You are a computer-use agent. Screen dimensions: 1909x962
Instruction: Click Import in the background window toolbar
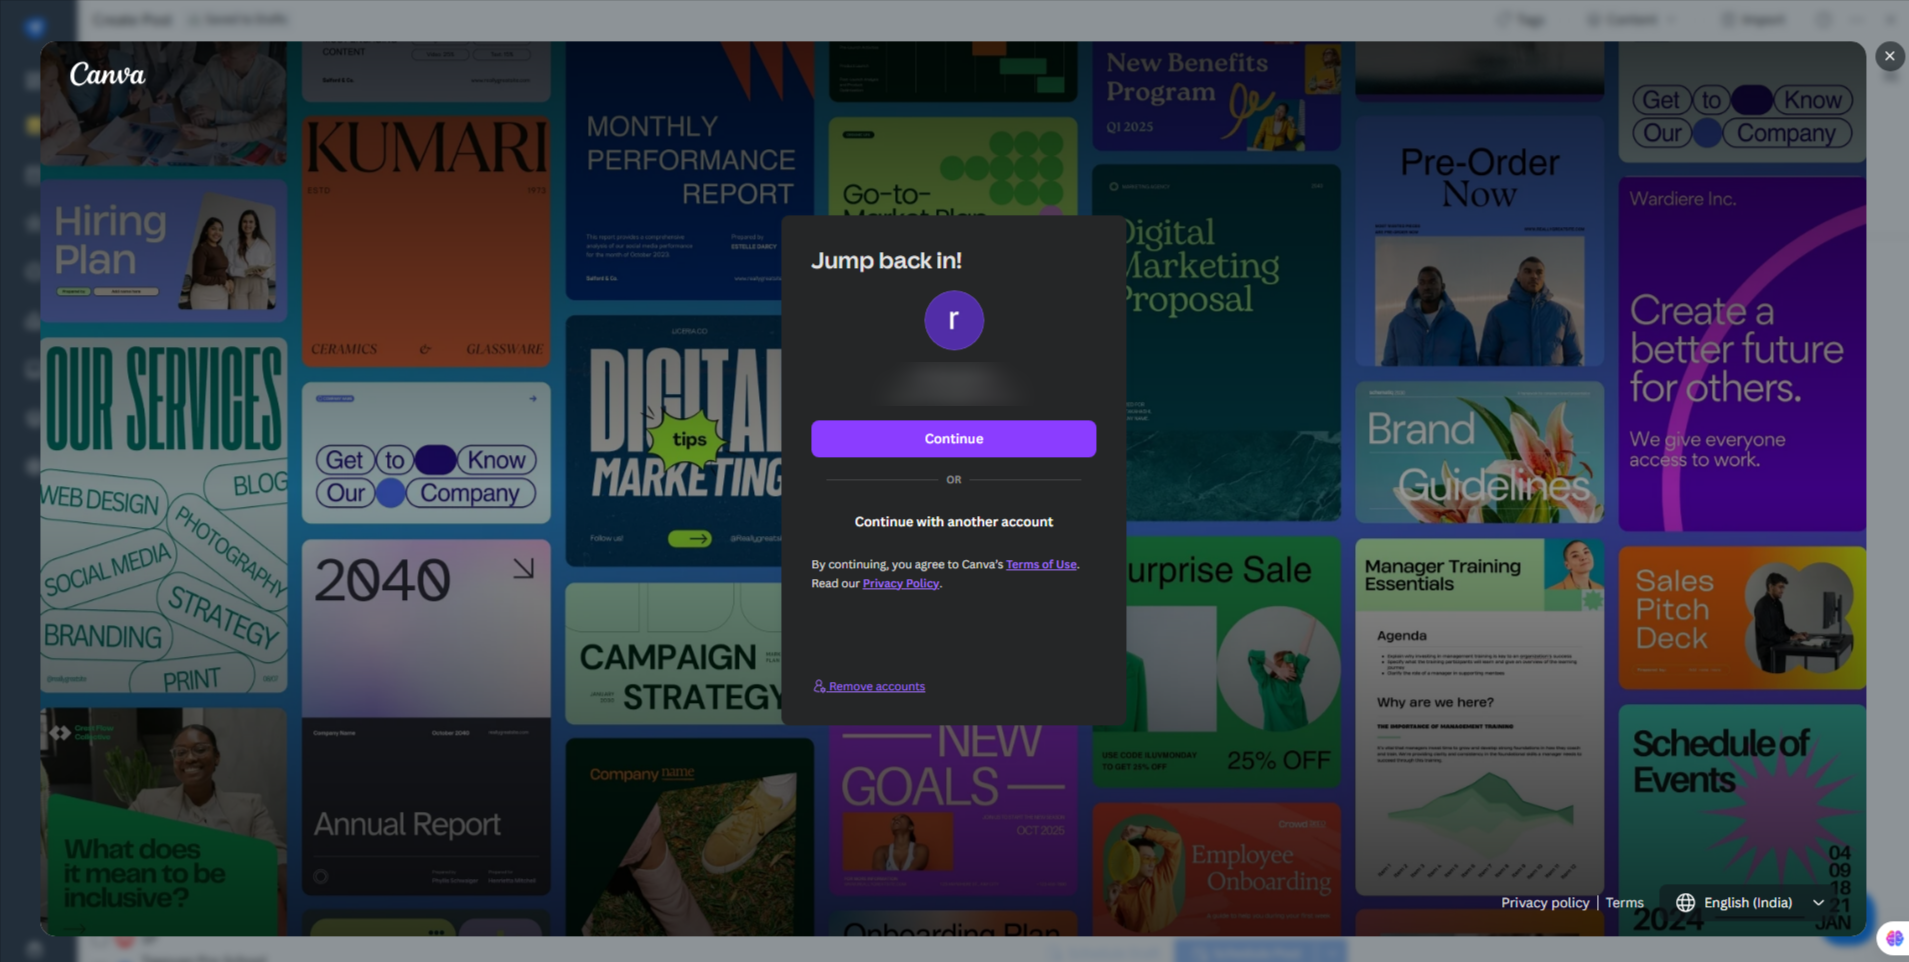[1754, 20]
